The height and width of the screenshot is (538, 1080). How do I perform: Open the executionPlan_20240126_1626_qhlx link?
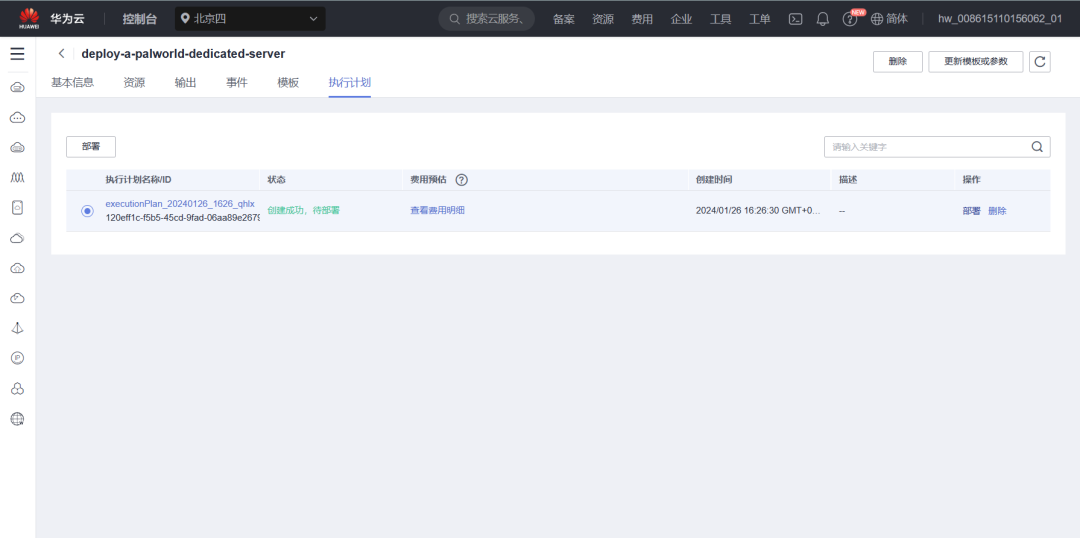[x=180, y=204]
